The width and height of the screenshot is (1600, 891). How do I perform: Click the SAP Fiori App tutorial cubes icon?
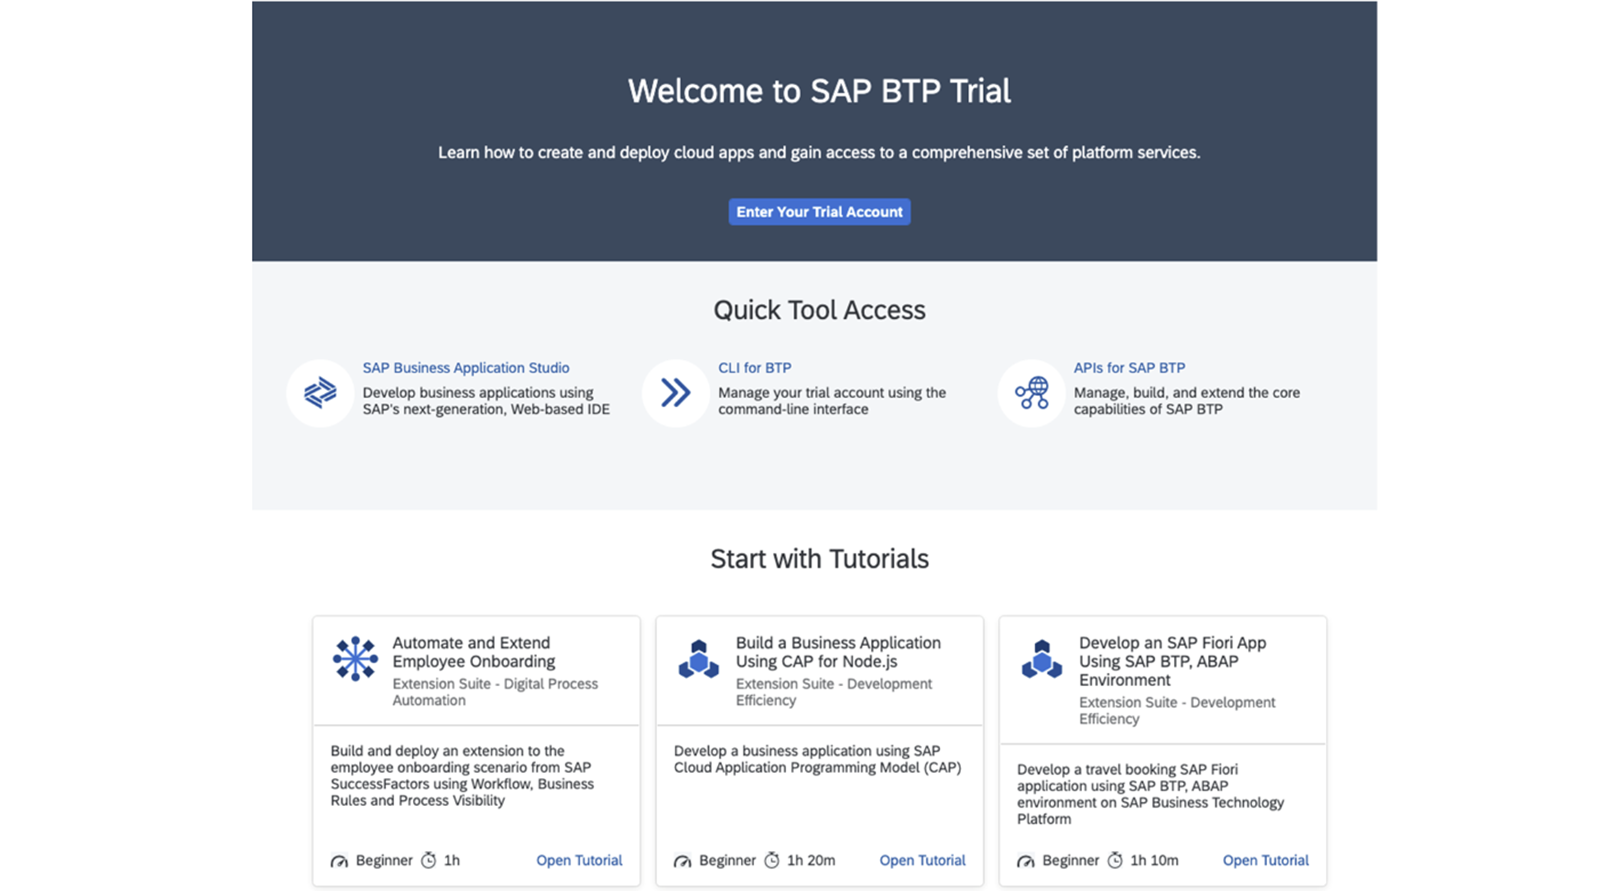click(1041, 659)
